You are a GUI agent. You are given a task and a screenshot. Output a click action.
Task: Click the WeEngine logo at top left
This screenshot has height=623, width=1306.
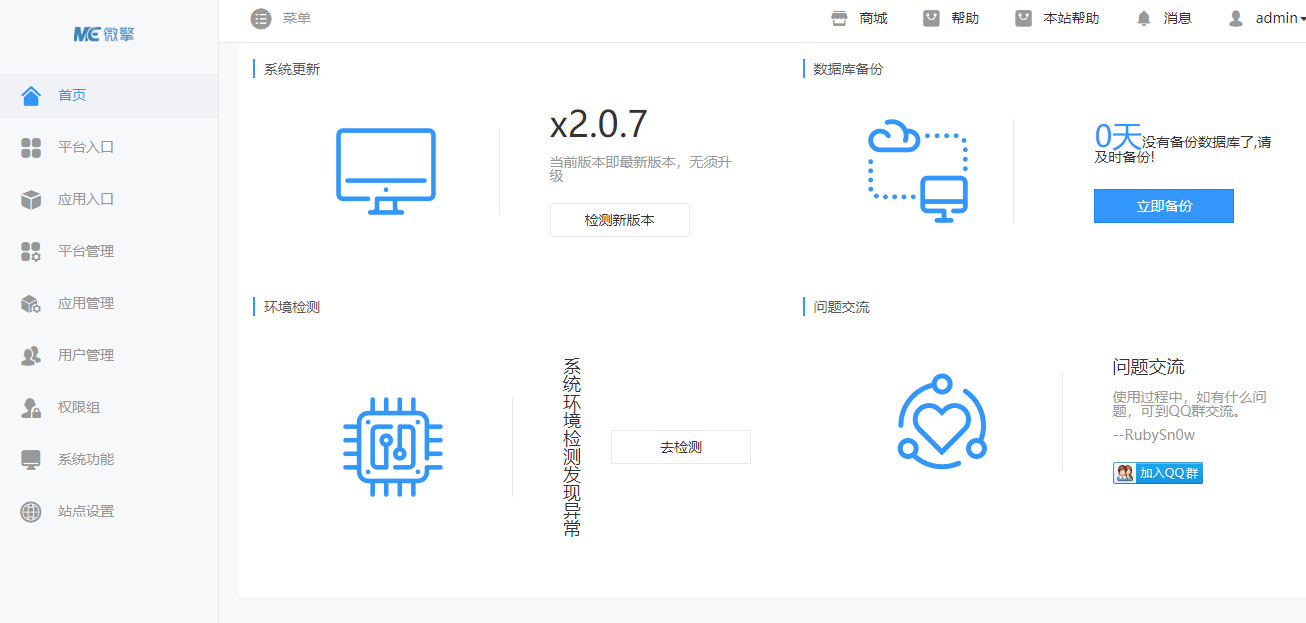click(104, 34)
